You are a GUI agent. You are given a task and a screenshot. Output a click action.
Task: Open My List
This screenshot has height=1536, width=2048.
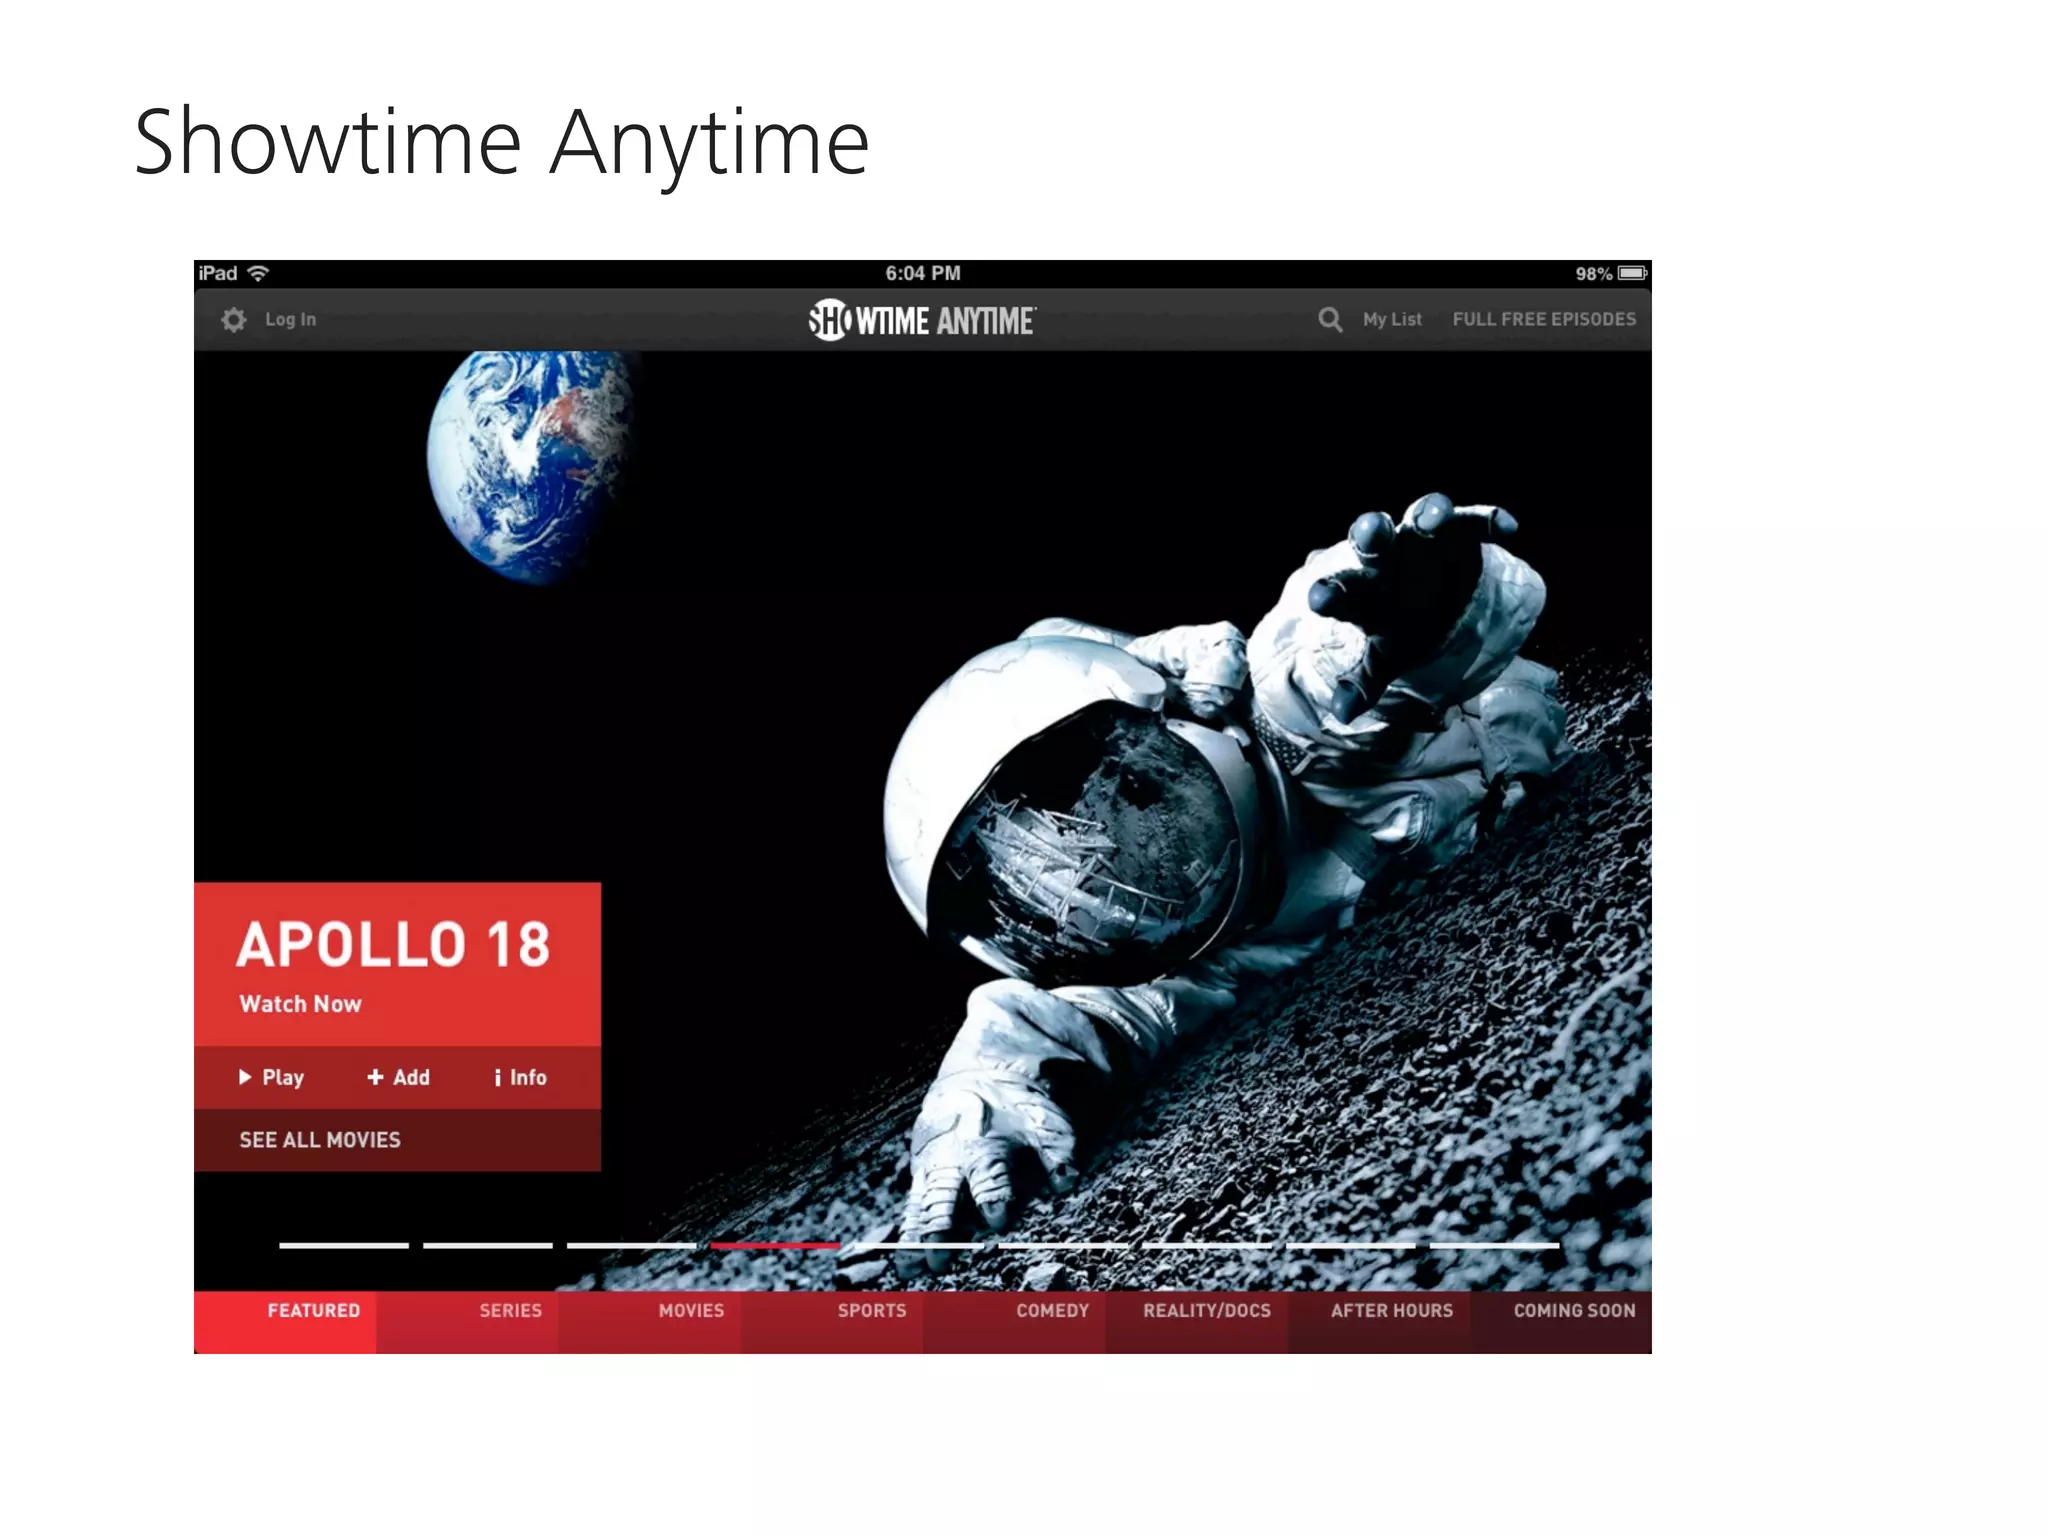(x=1391, y=320)
